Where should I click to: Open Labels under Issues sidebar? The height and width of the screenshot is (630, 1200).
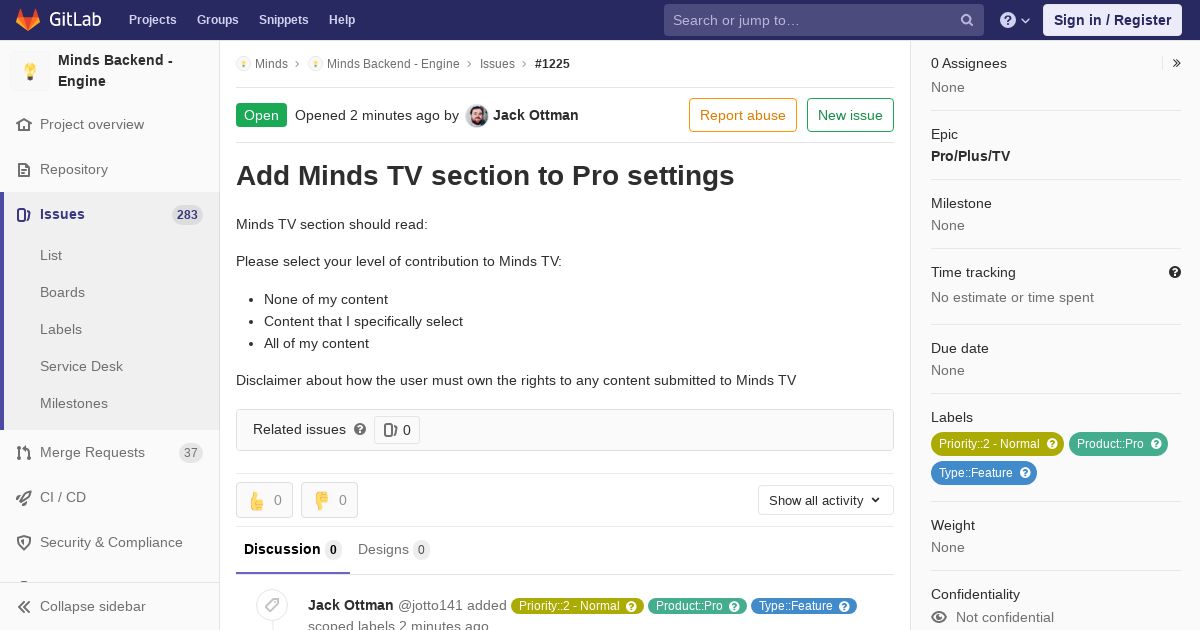pyautogui.click(x=61, y=330)
